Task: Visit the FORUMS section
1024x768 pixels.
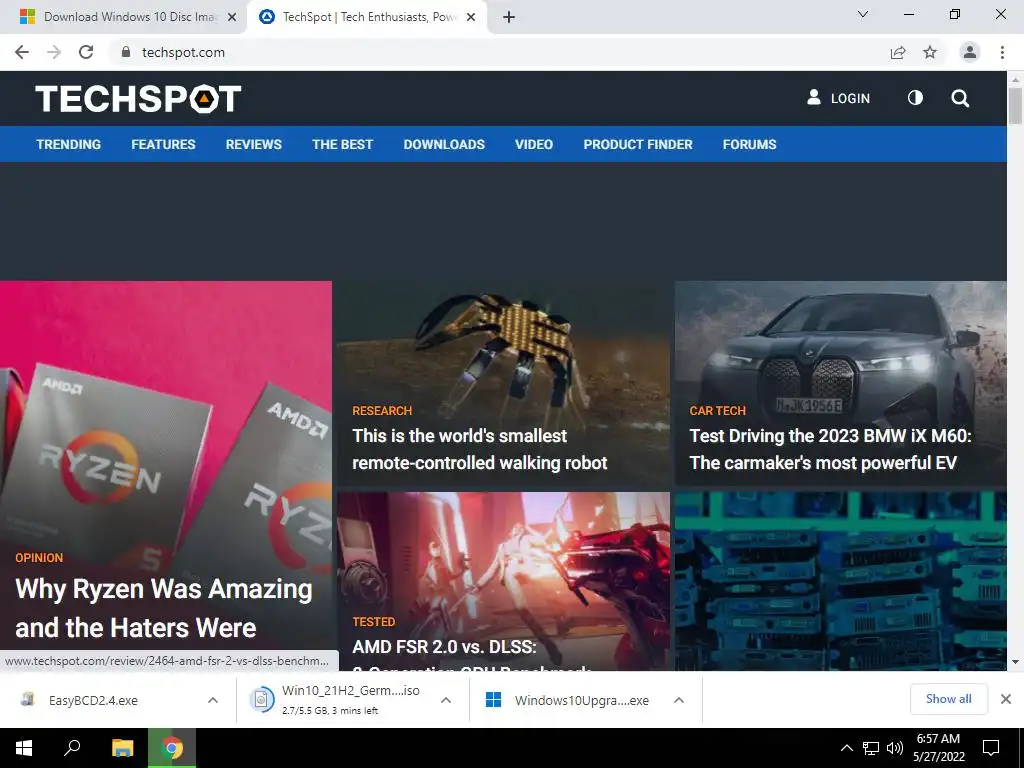Action: pos(749,144)
